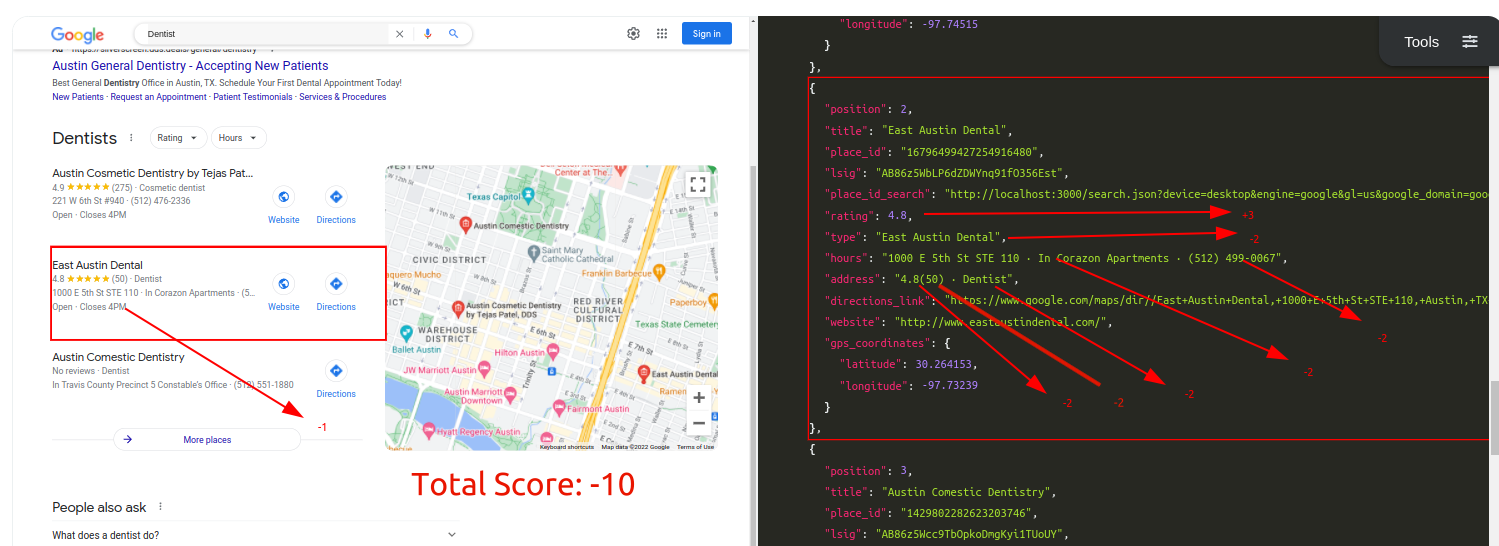Zoom in on the map
The image size is (1499, 546).
click(699, 398)
